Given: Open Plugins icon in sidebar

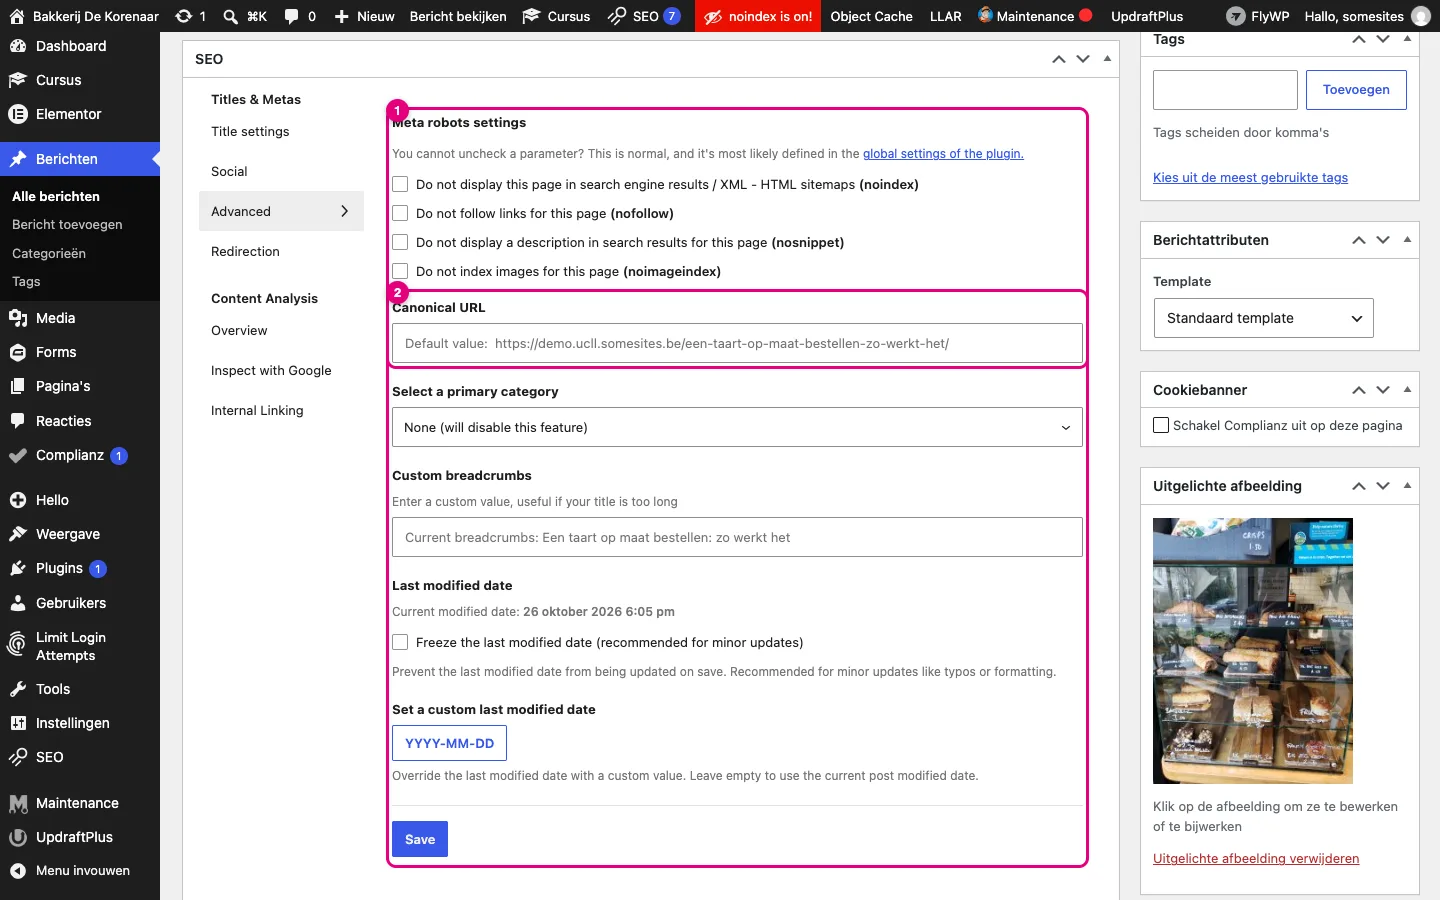Looking at the screenshot, I should point(17,568).
